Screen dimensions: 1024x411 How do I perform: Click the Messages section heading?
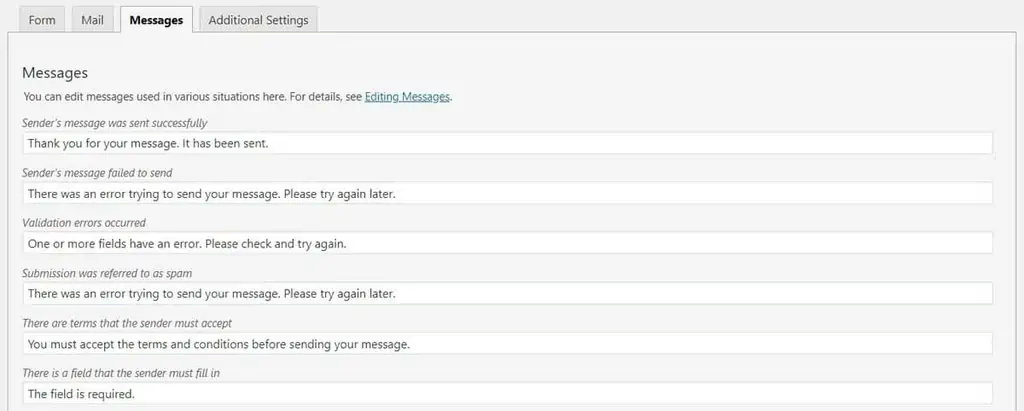pos(55,72)
